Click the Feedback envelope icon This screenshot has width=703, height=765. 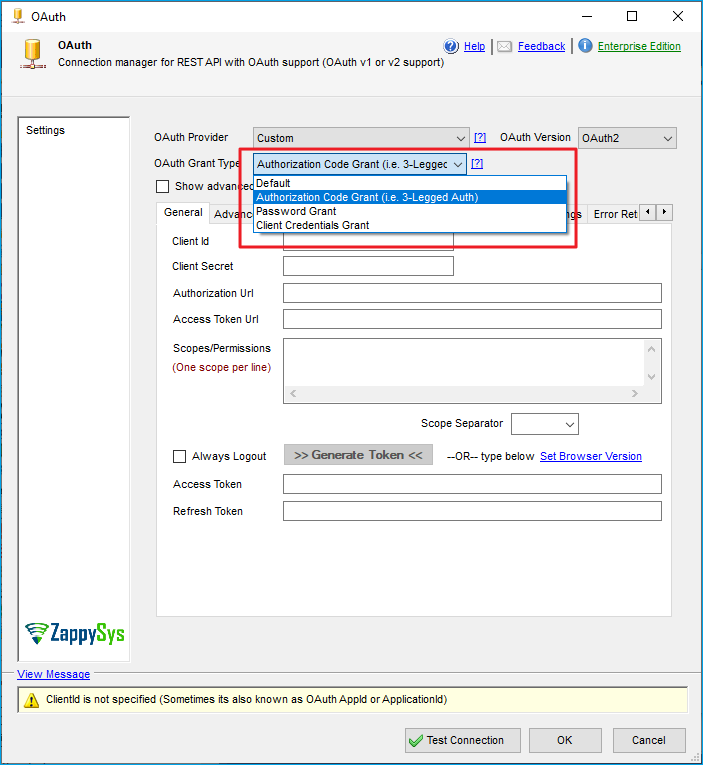(504, 46)
